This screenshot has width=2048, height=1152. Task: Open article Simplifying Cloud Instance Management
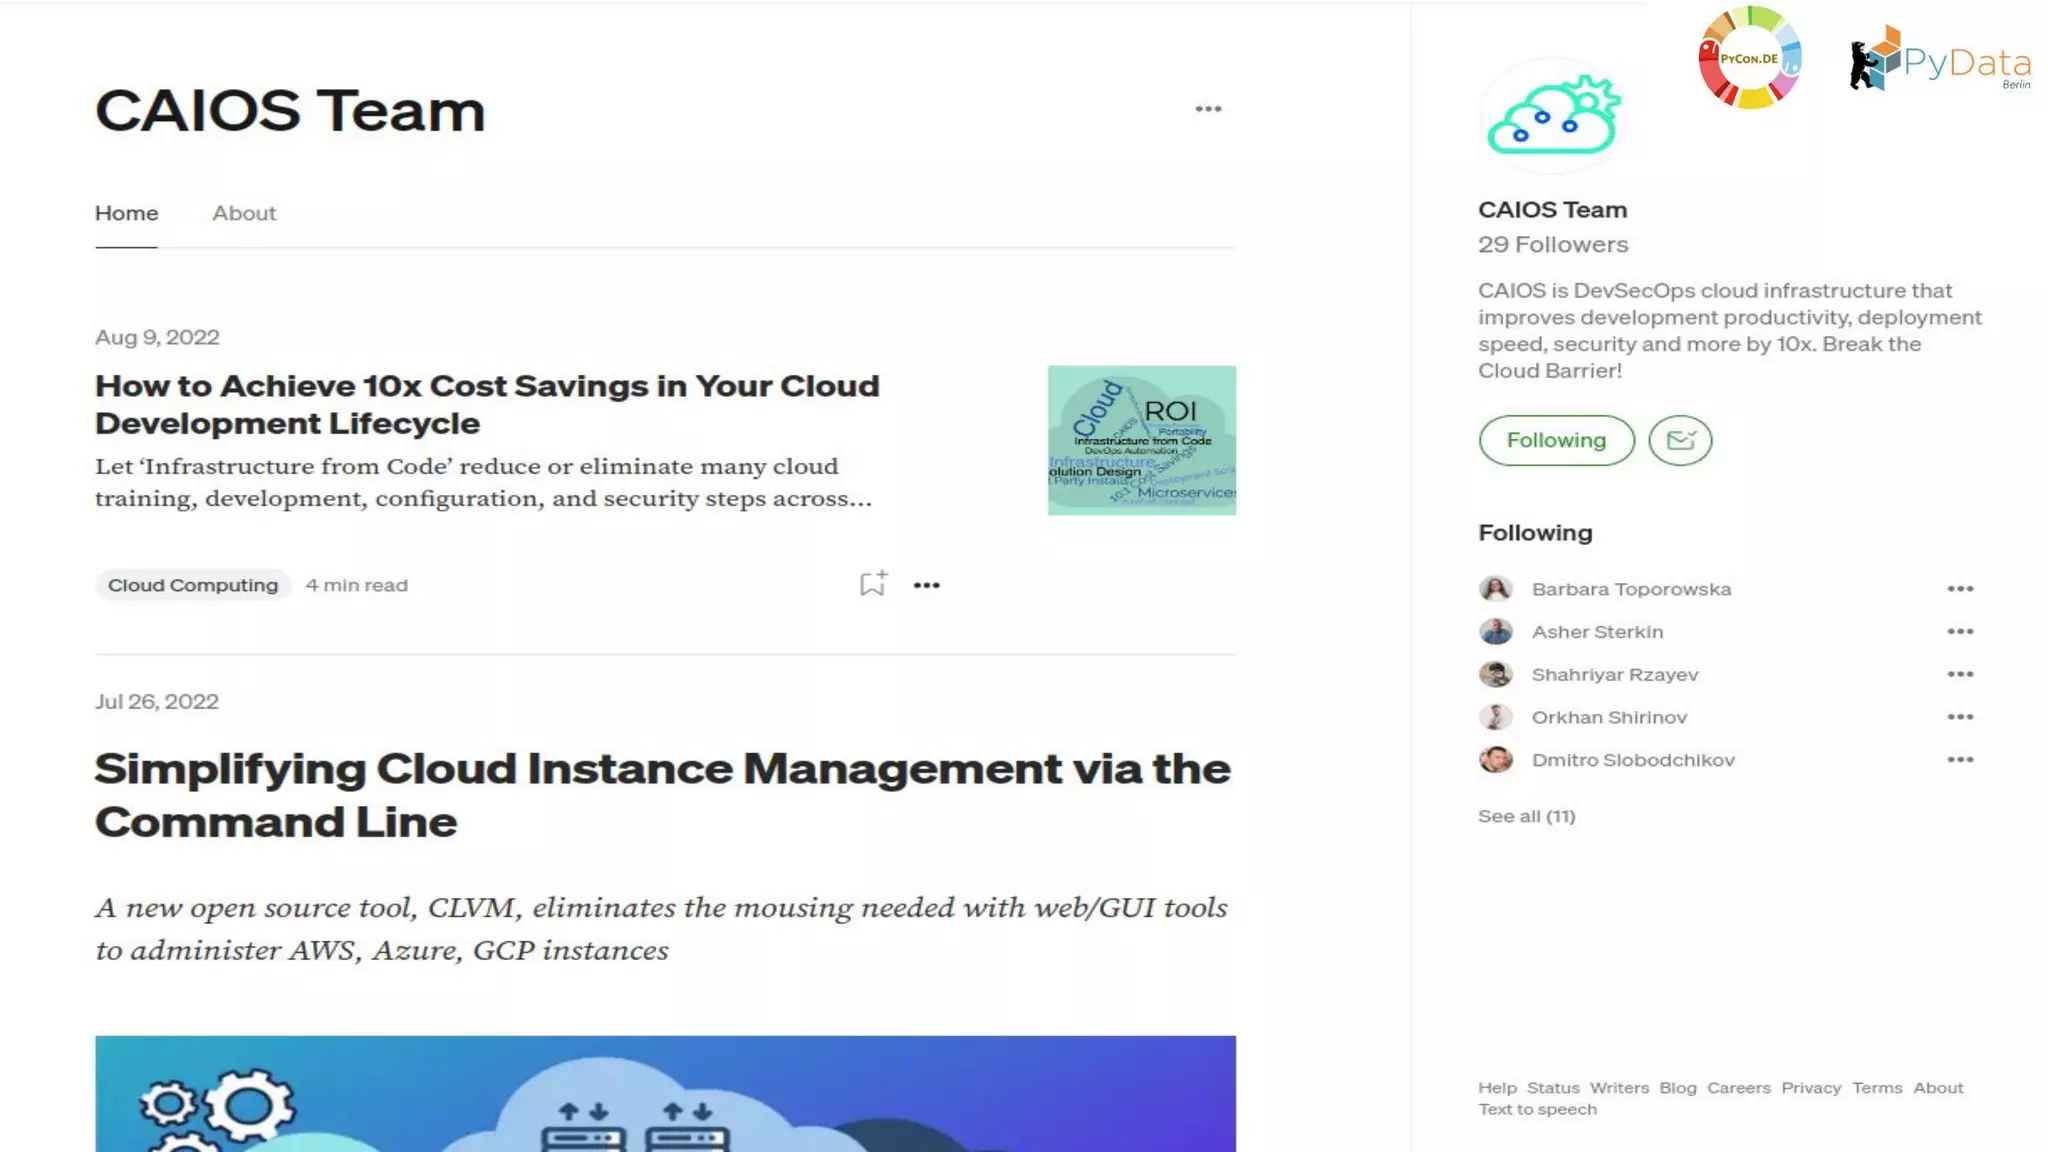click(662, 795)
